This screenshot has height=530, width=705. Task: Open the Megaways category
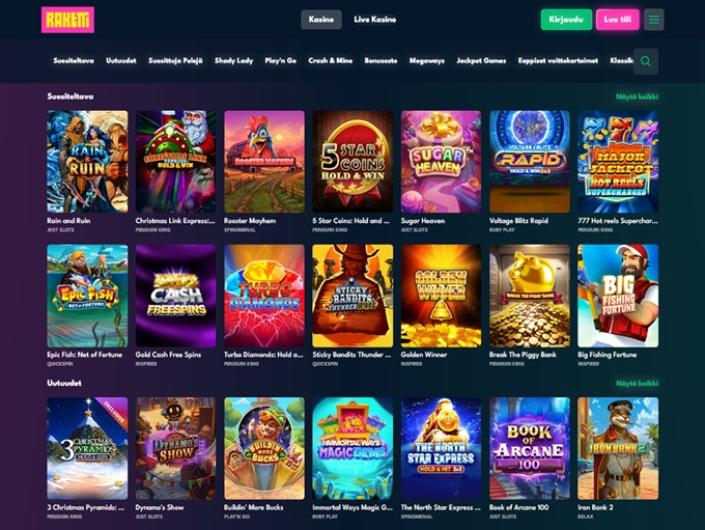[427, 61]
